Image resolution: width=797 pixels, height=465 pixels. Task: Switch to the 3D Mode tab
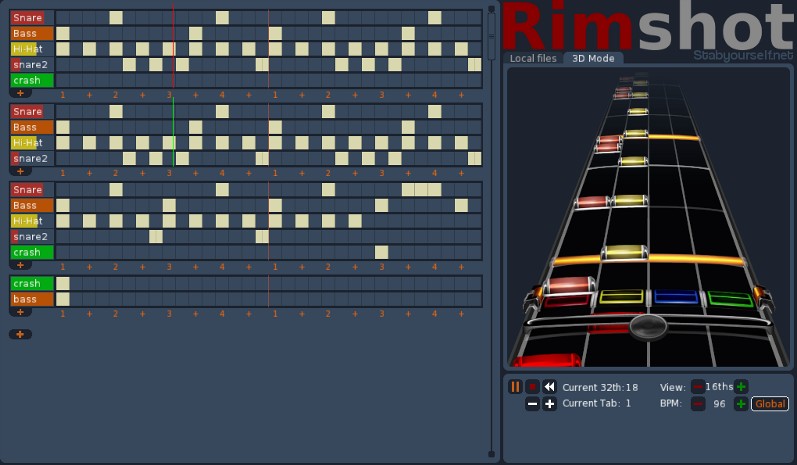tap(593, 58)
